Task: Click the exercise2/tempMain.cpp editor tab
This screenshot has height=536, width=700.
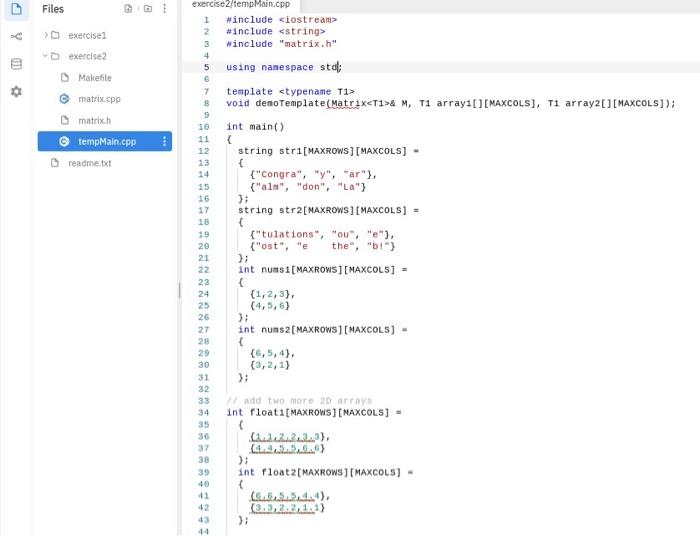Action: (x=241, y=4)
